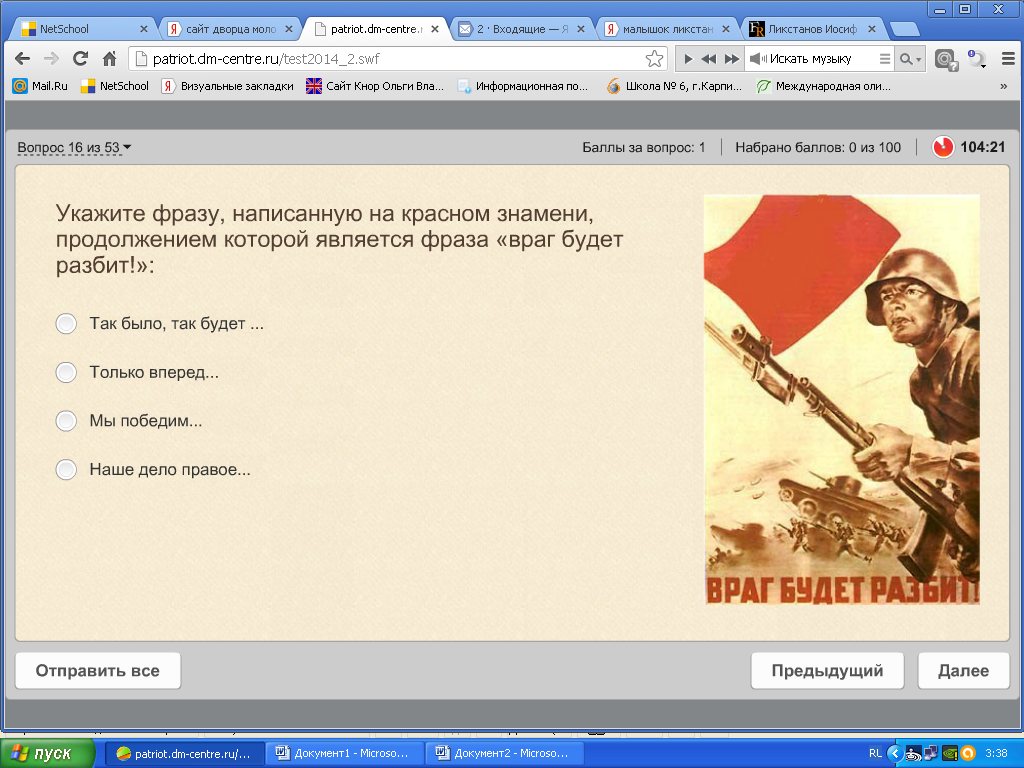Click the Отправить все button

pyautogui.click(x=98, y=671)
